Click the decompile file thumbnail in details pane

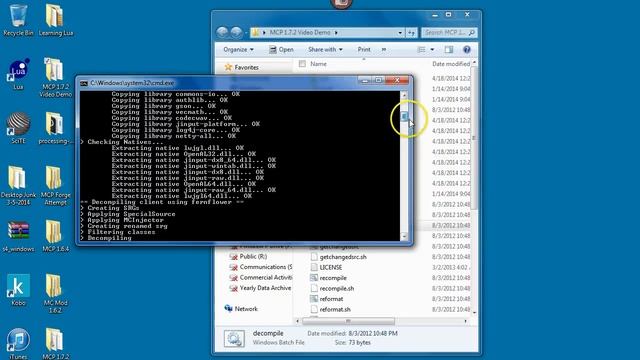click(x=234, y=338)
